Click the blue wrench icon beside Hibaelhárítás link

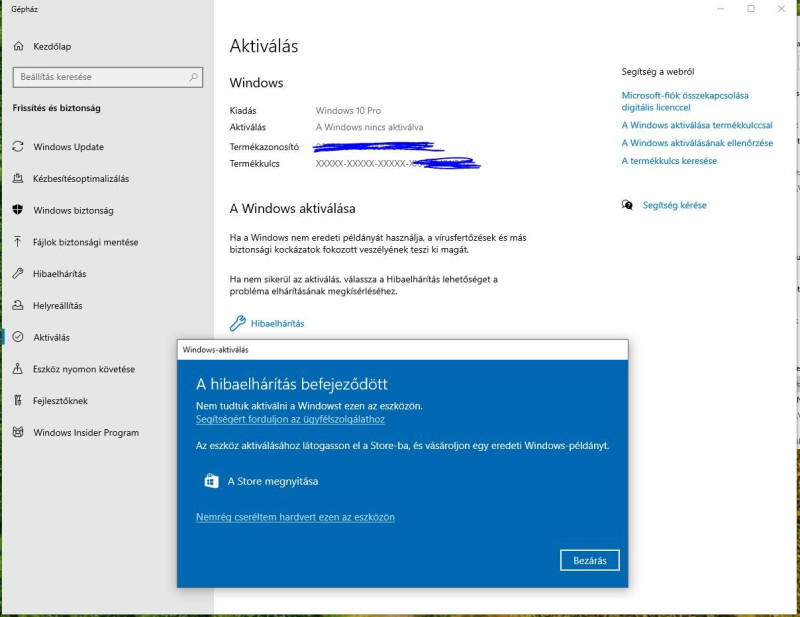238,323
